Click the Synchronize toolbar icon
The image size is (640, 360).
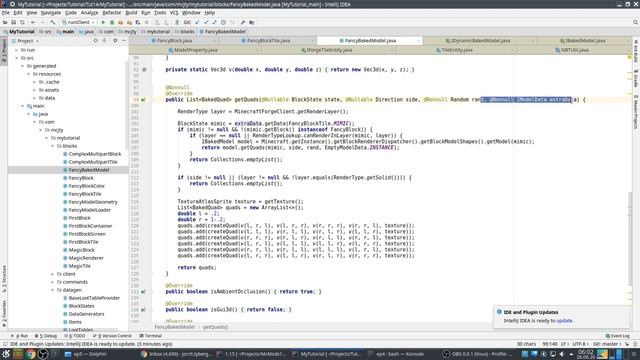(x=22, y=22)
